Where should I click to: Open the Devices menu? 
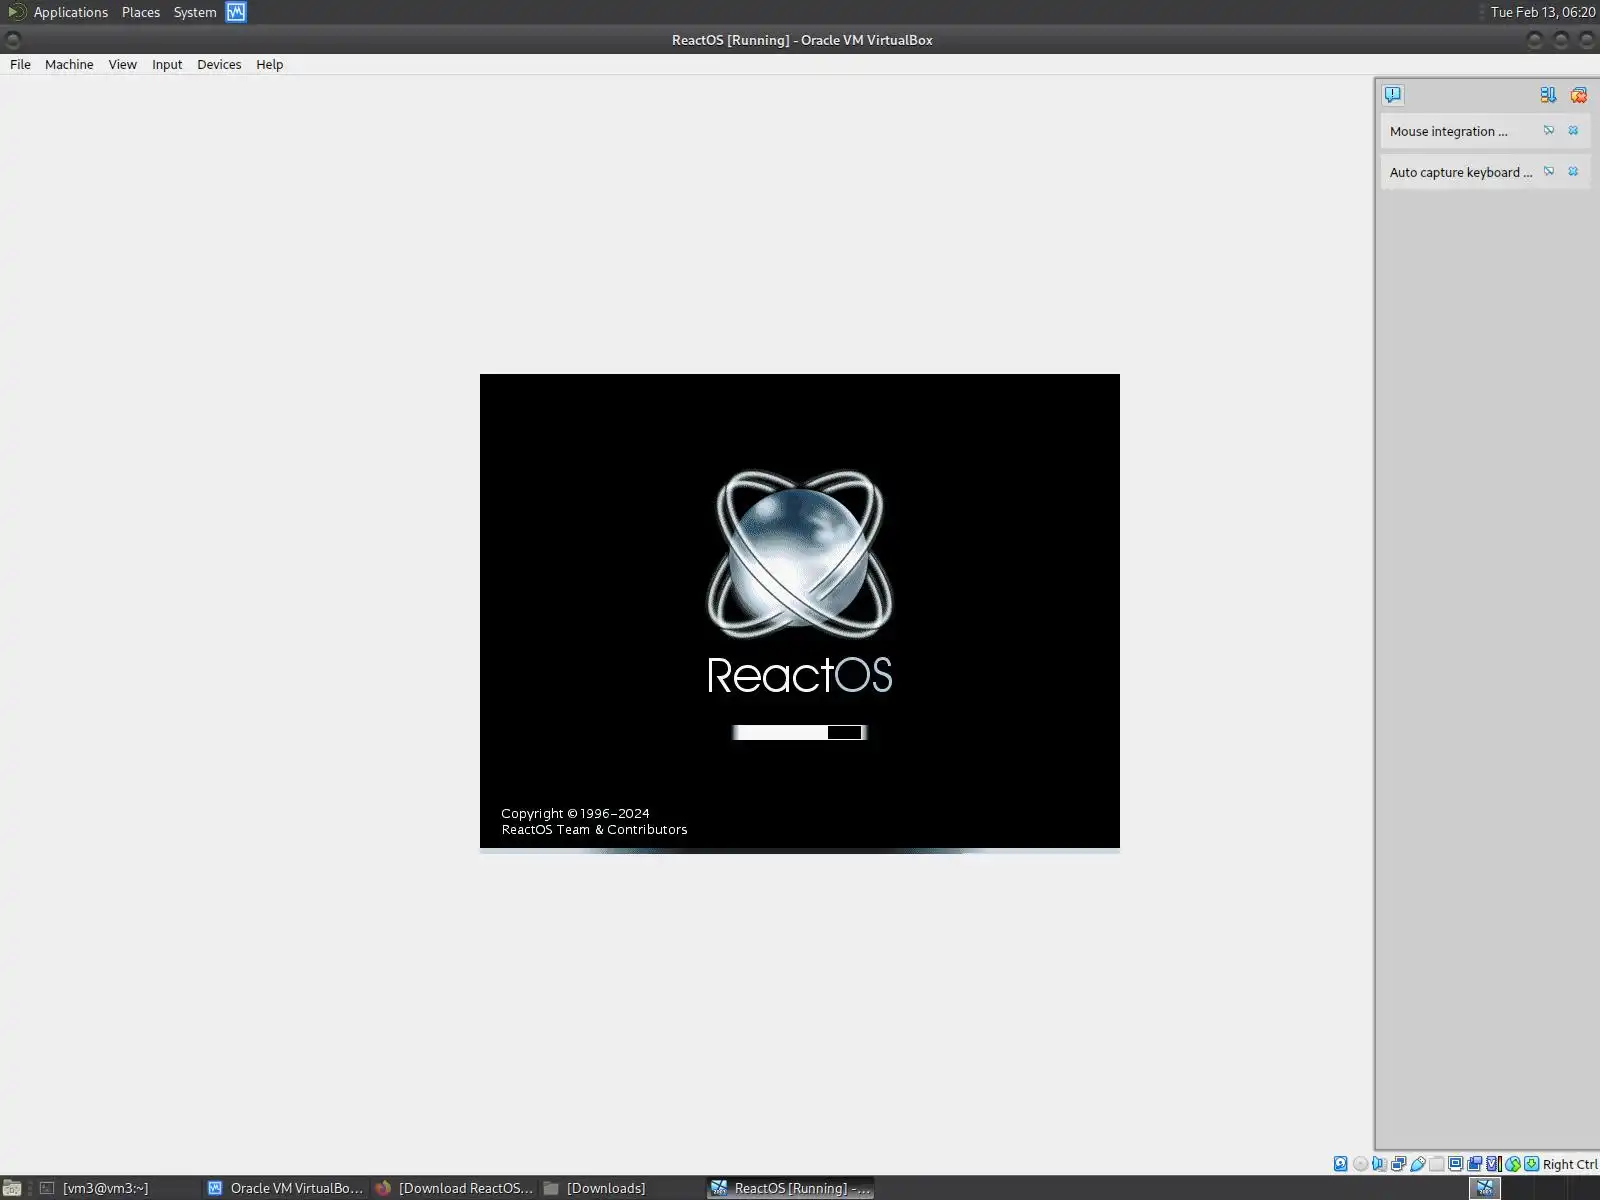[x=219, y=64]
